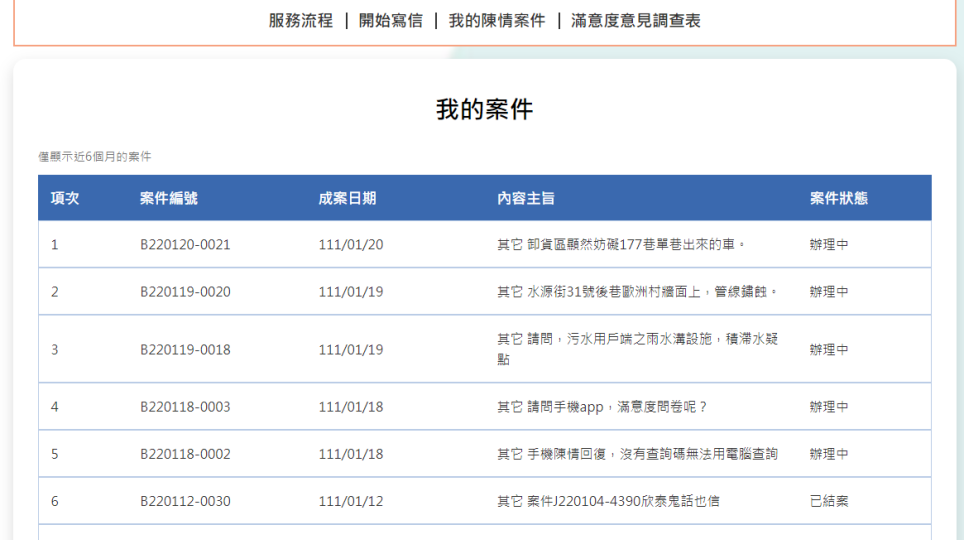Go to the 開始寫信 page
Screen dimensions: 964x540
(x=390, y=20)
